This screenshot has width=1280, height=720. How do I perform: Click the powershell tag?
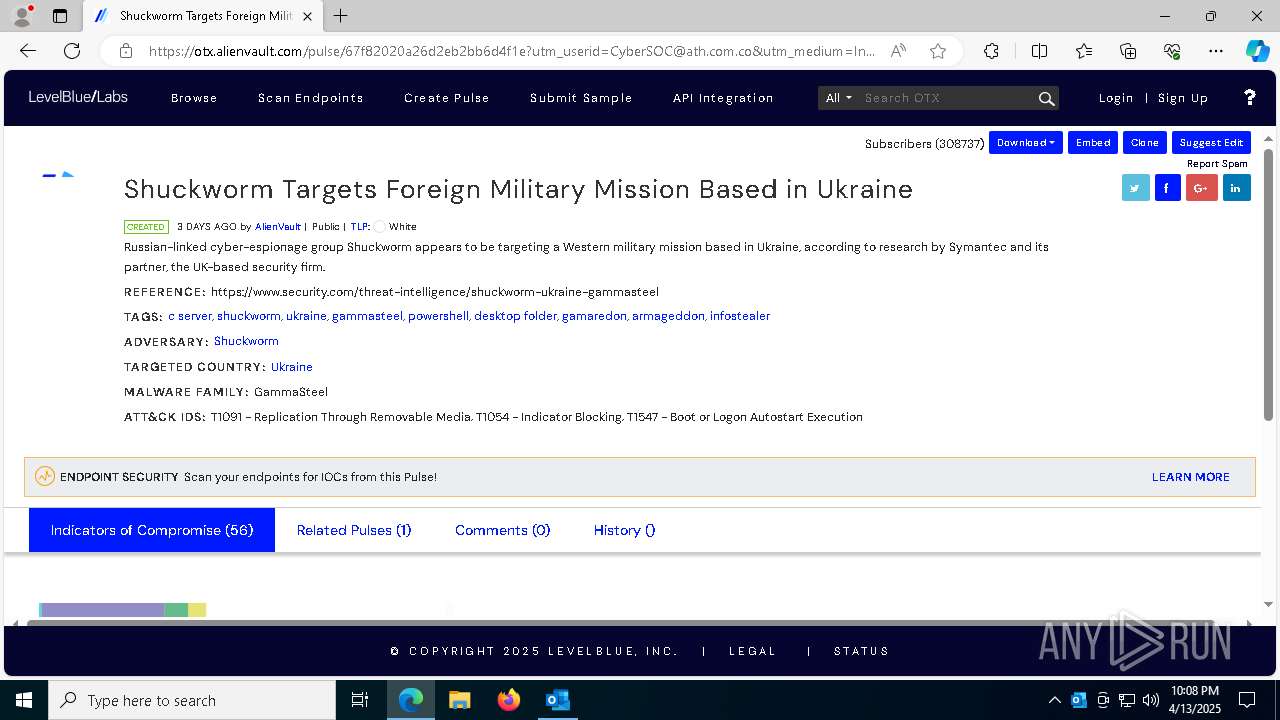tap(438, 316)
